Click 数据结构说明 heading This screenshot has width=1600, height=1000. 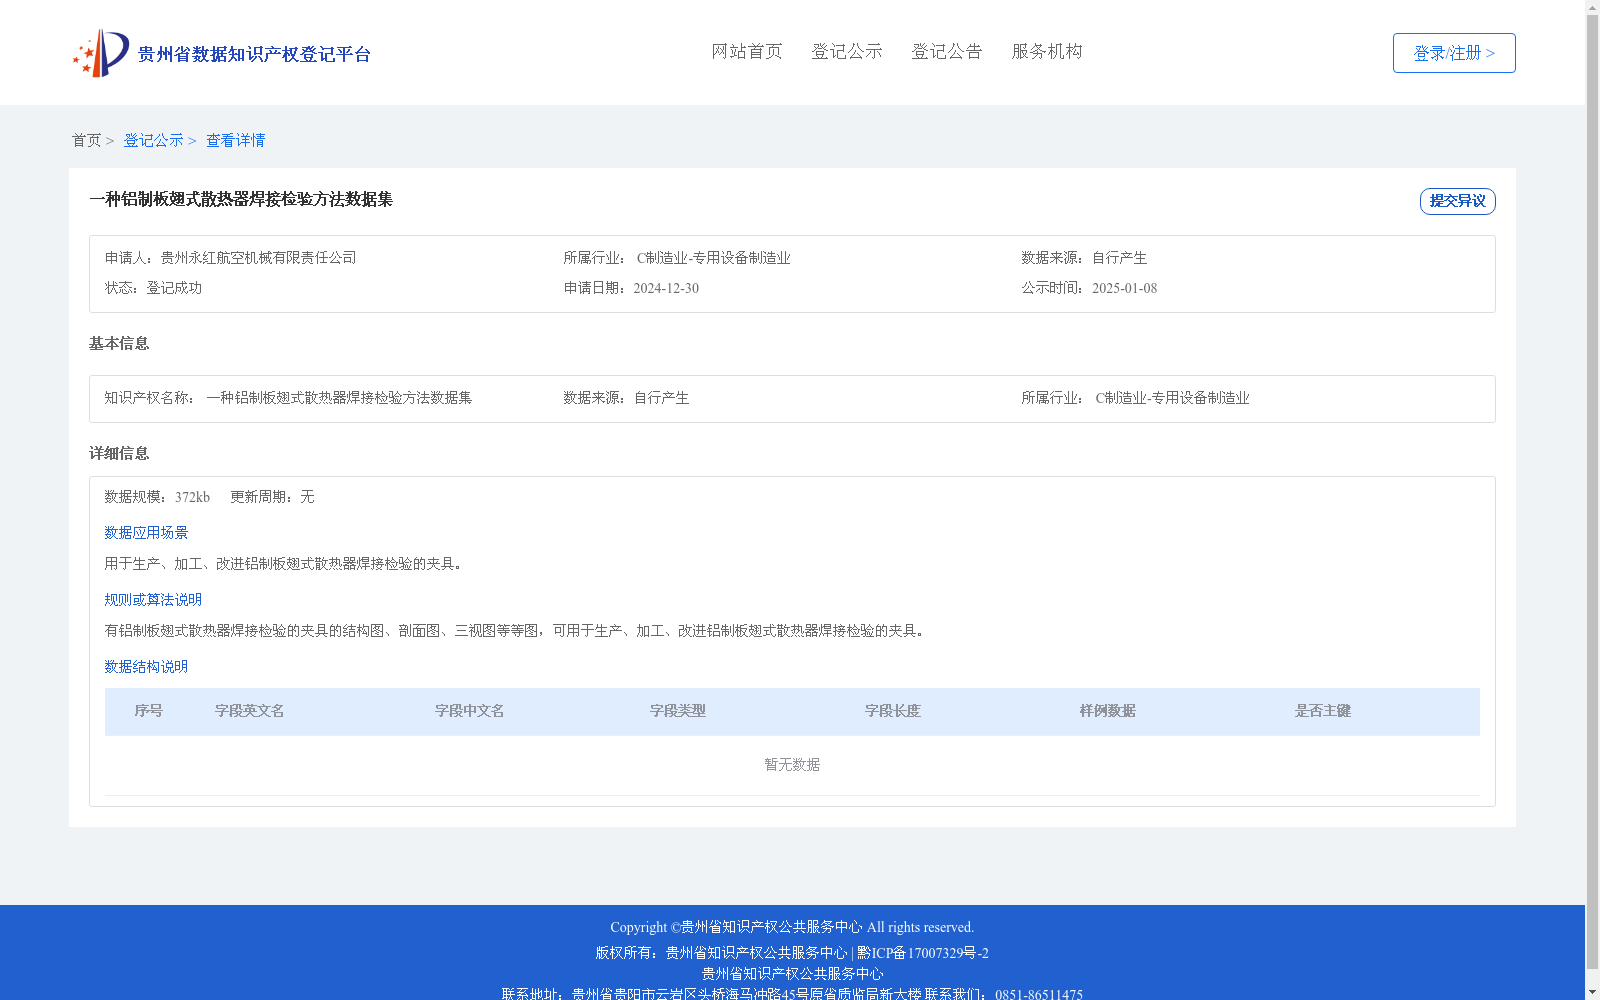[x=146, y=667]
